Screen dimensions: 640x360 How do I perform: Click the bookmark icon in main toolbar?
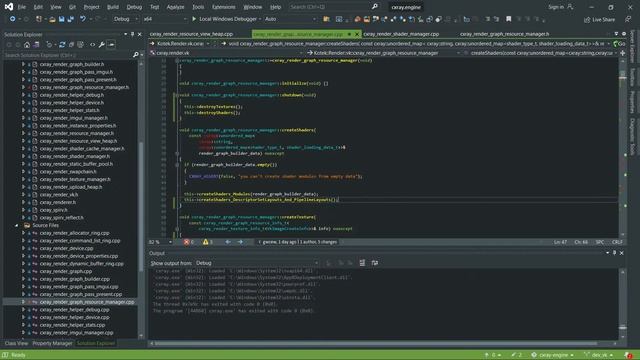[x=509, y=19]
